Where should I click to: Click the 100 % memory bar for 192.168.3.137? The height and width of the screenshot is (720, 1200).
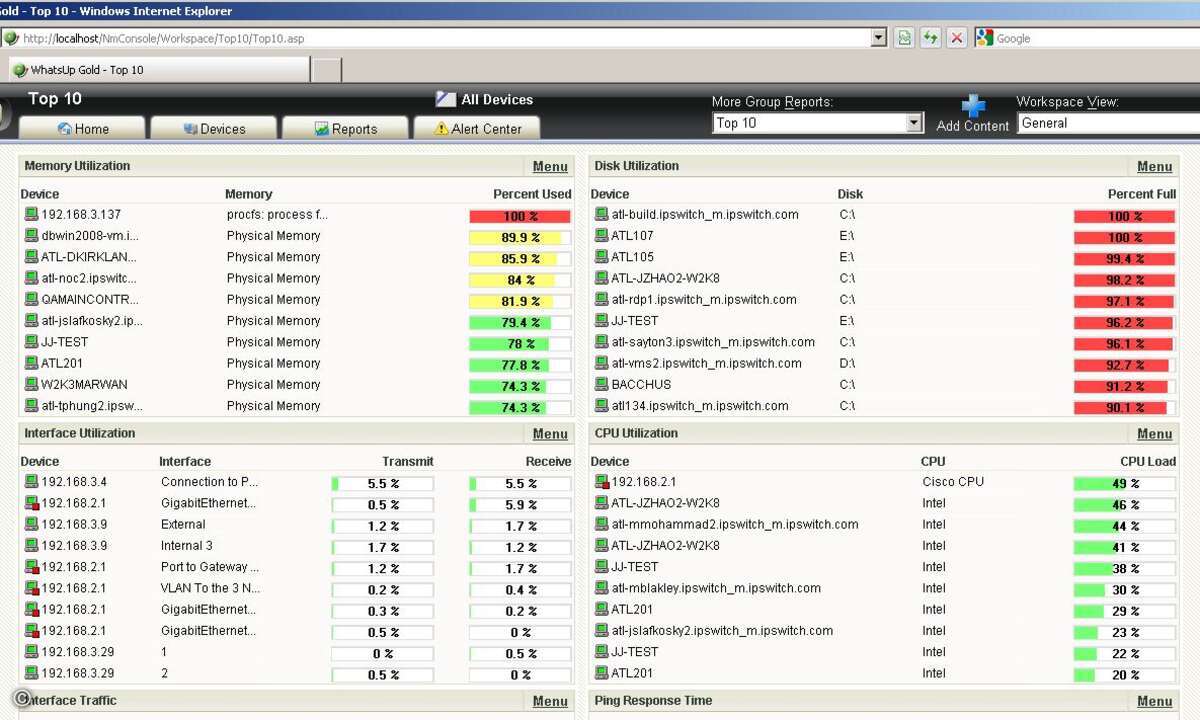pos(520,216)
